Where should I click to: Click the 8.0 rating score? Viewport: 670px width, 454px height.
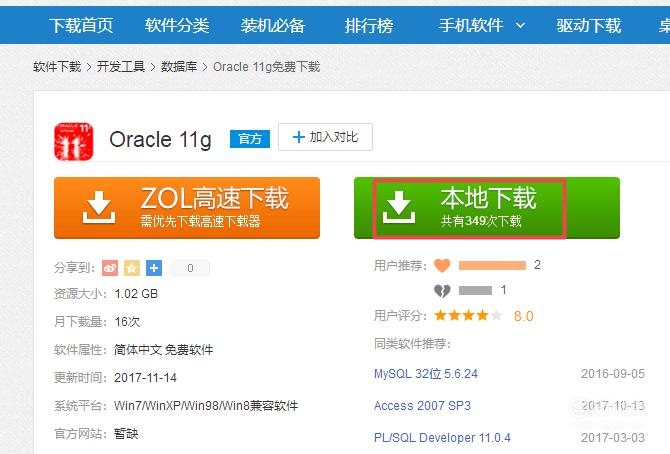523,316
